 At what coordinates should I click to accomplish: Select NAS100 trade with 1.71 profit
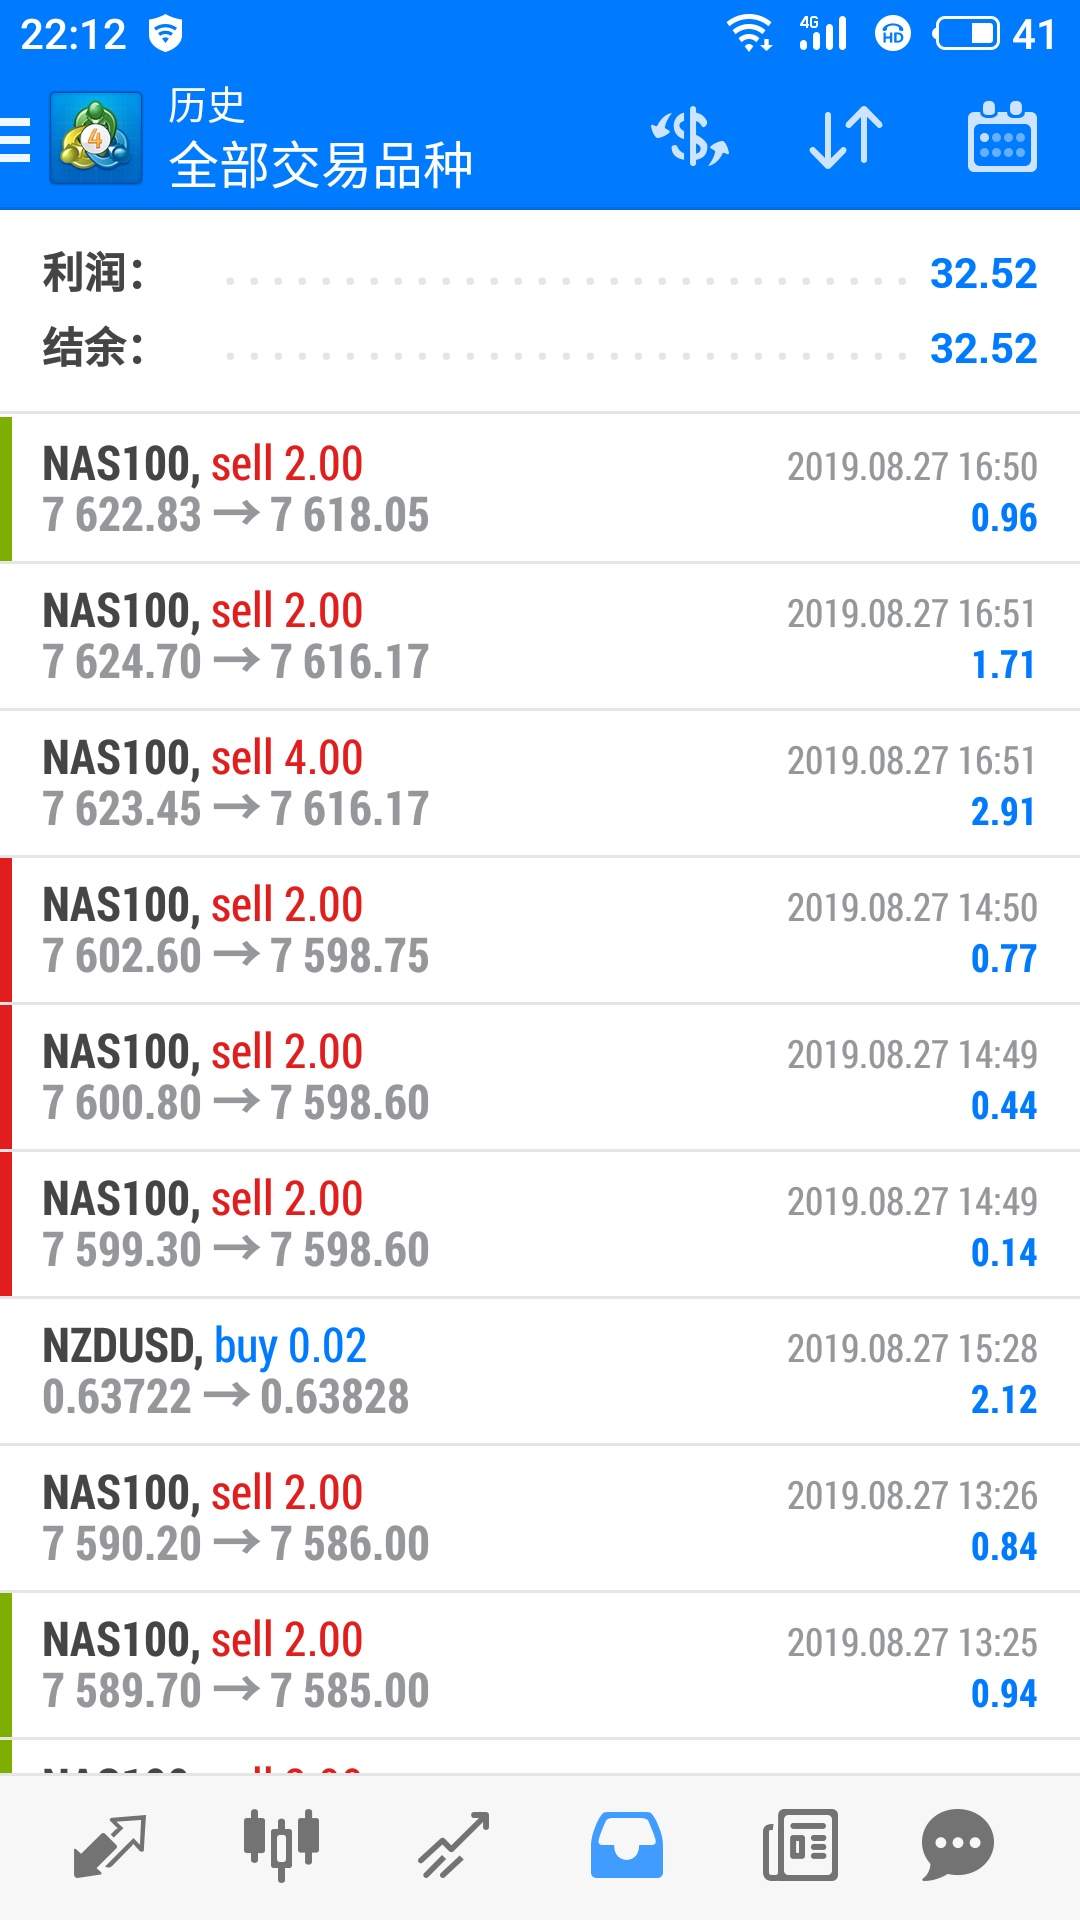pos(540,636)
